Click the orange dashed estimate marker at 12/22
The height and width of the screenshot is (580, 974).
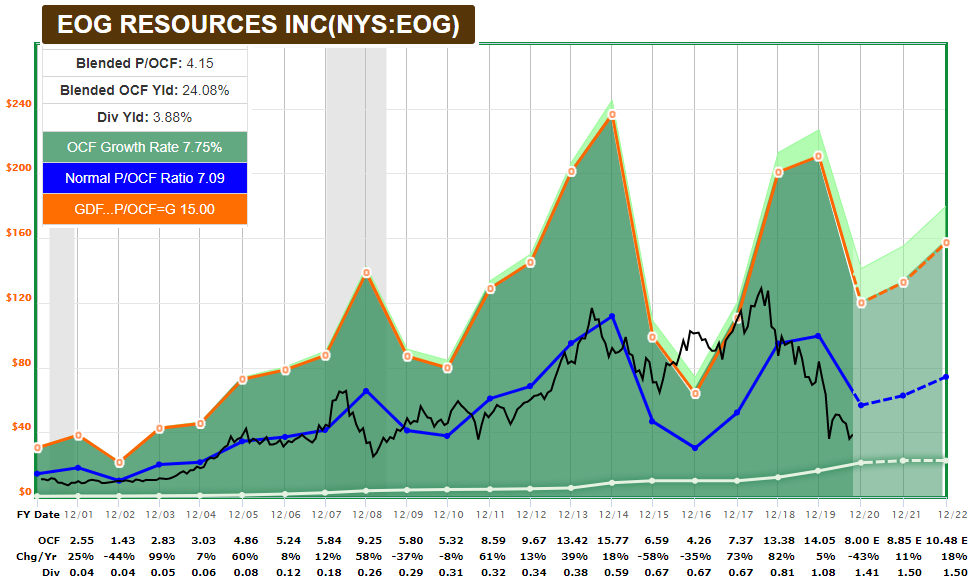click(x=946, y=243)
